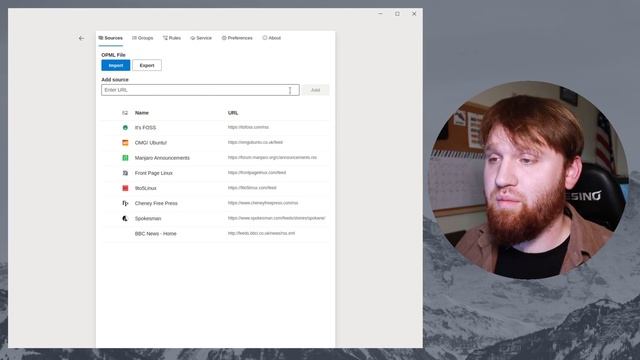Viewport: 640px width, 360px height.
Task: Click the 9to5linux.com feed URL
Action: coord(252,188)
